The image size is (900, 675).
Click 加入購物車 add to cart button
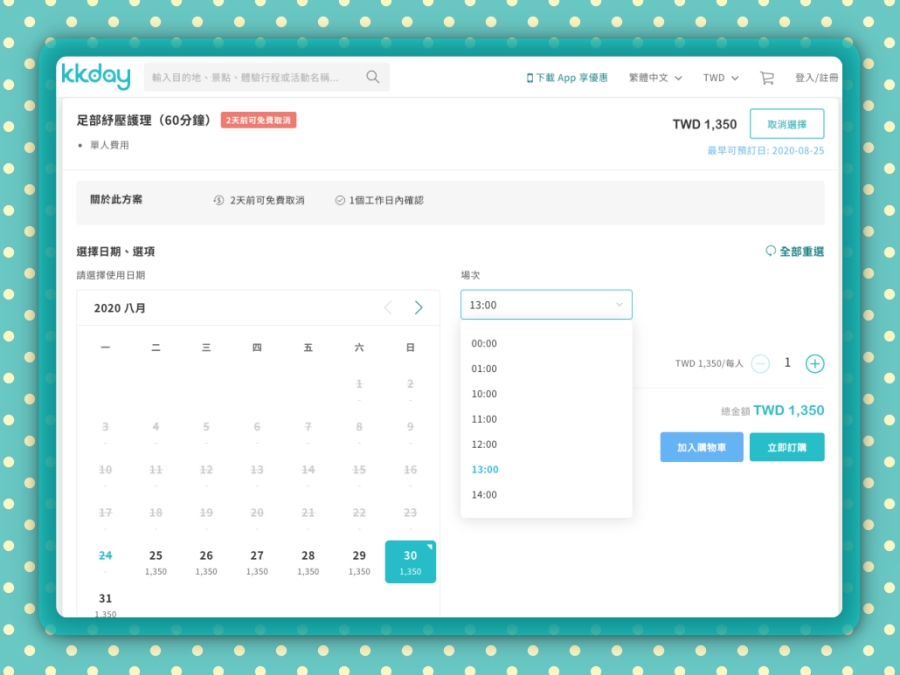[701, 447]
